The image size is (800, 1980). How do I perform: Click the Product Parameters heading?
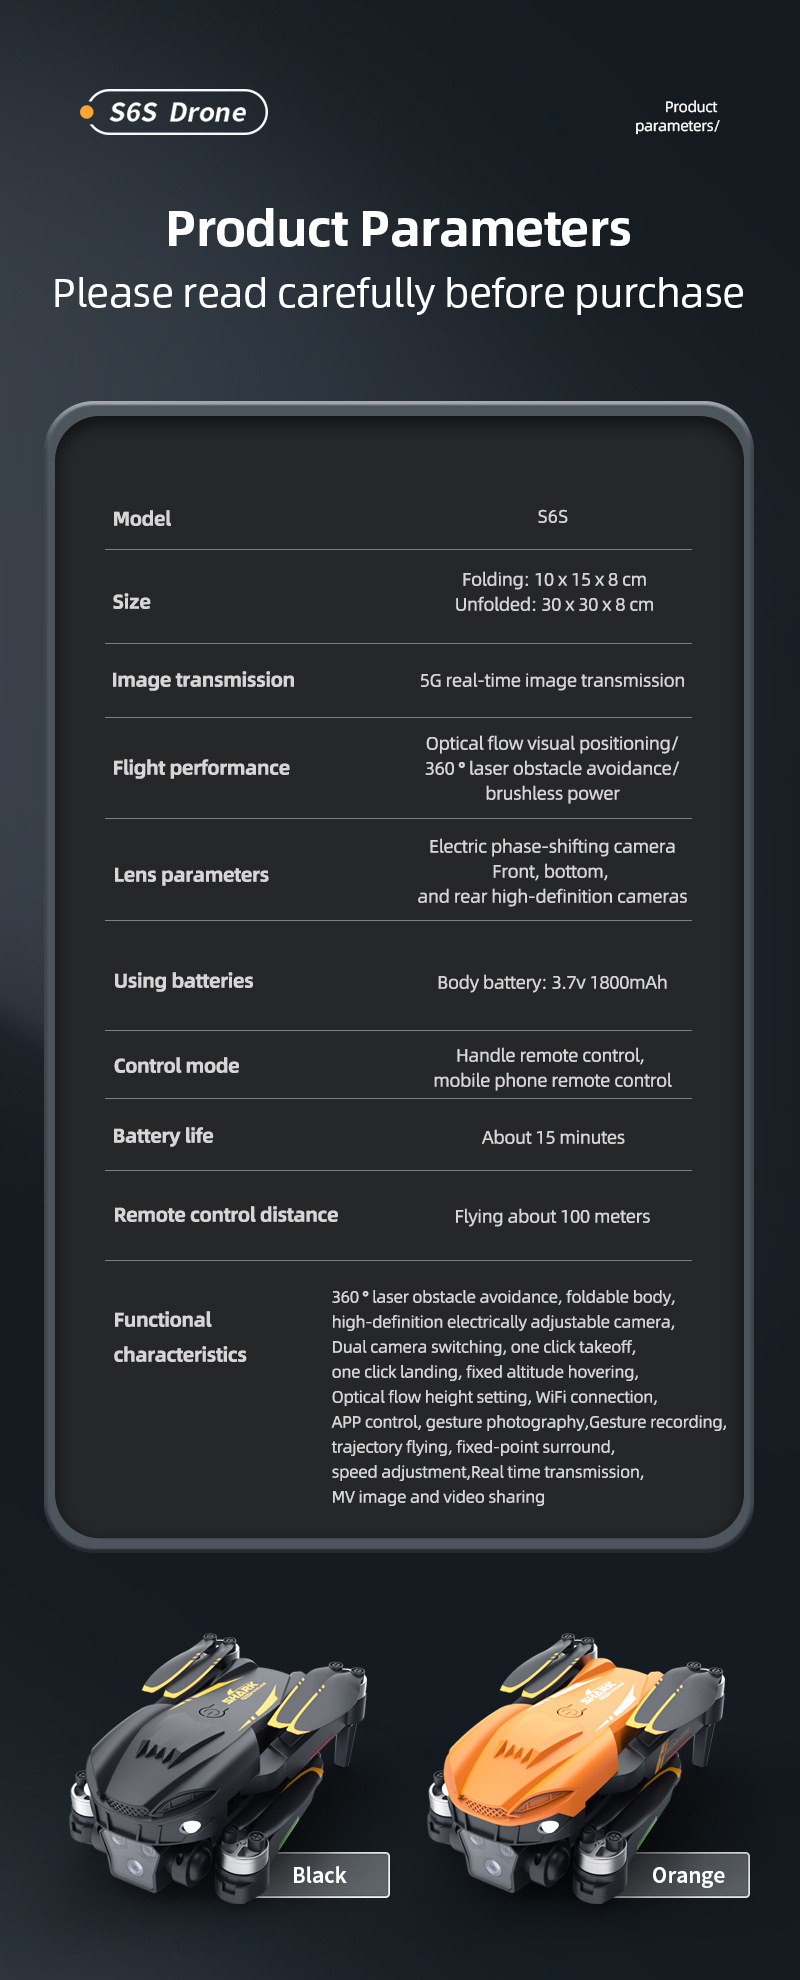click(399, 228)
